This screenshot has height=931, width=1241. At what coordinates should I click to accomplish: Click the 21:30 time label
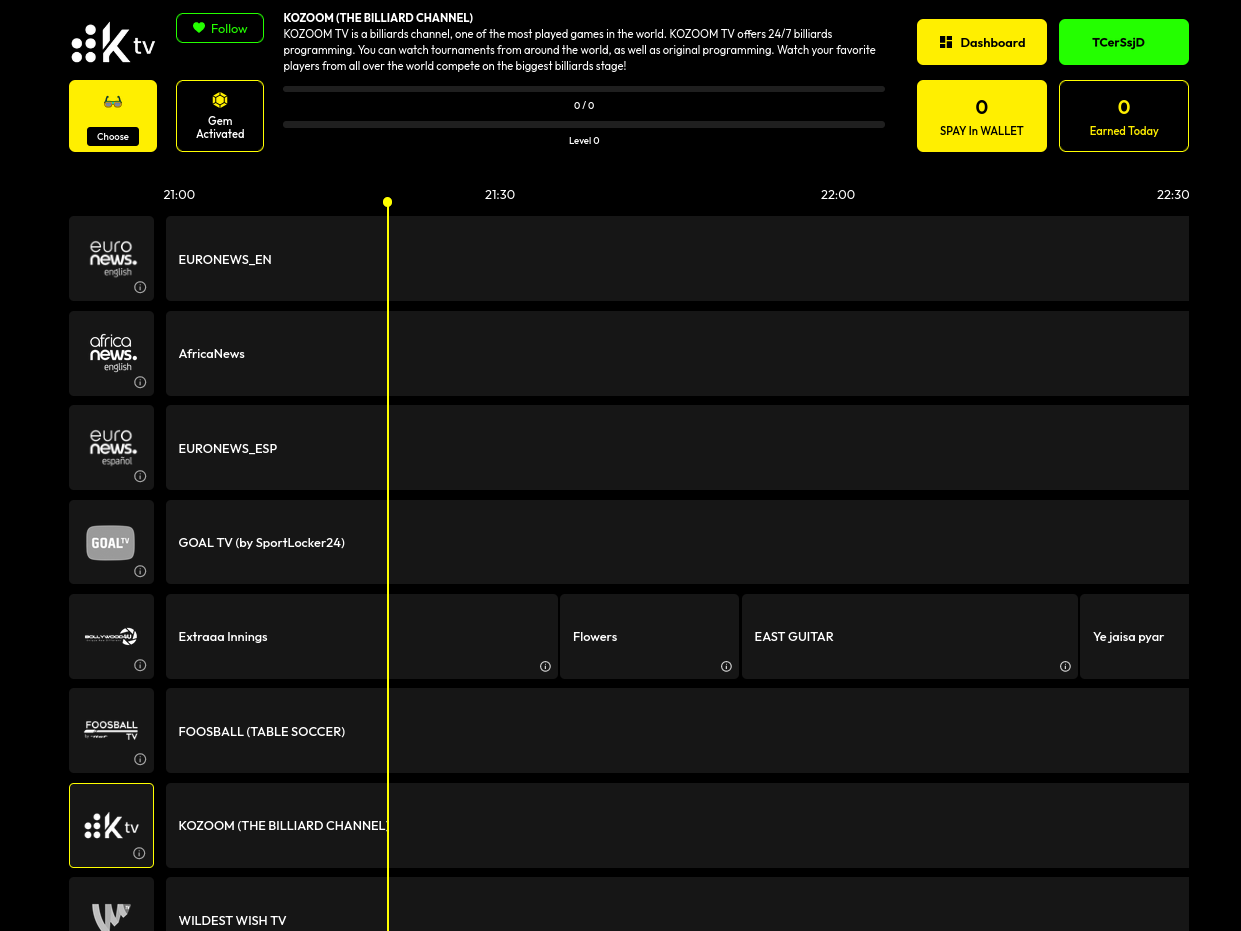tap(500, 194)
